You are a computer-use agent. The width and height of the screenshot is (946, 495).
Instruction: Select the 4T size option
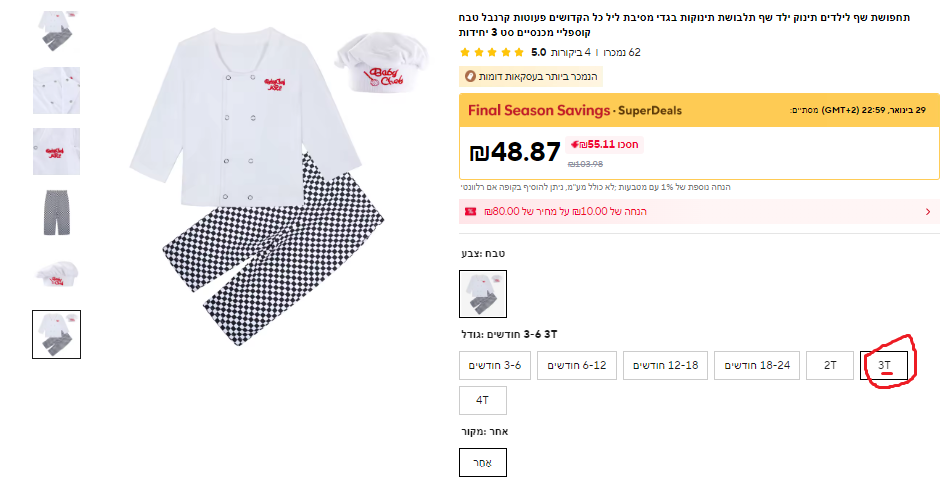coord(483,400)
